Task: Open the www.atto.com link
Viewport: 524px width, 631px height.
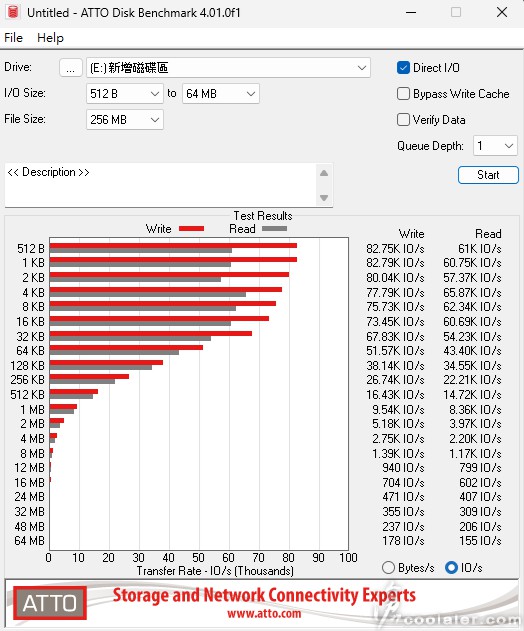Action: [x=264, y=614]
